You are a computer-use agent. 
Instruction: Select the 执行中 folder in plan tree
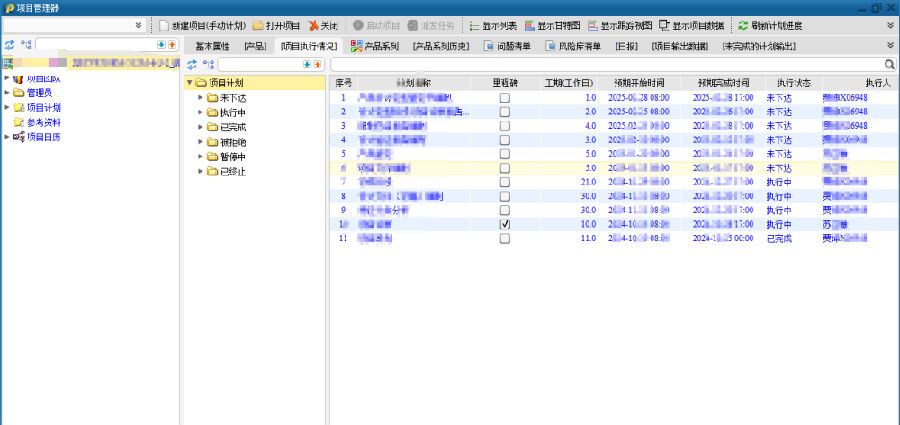point(232,113)
